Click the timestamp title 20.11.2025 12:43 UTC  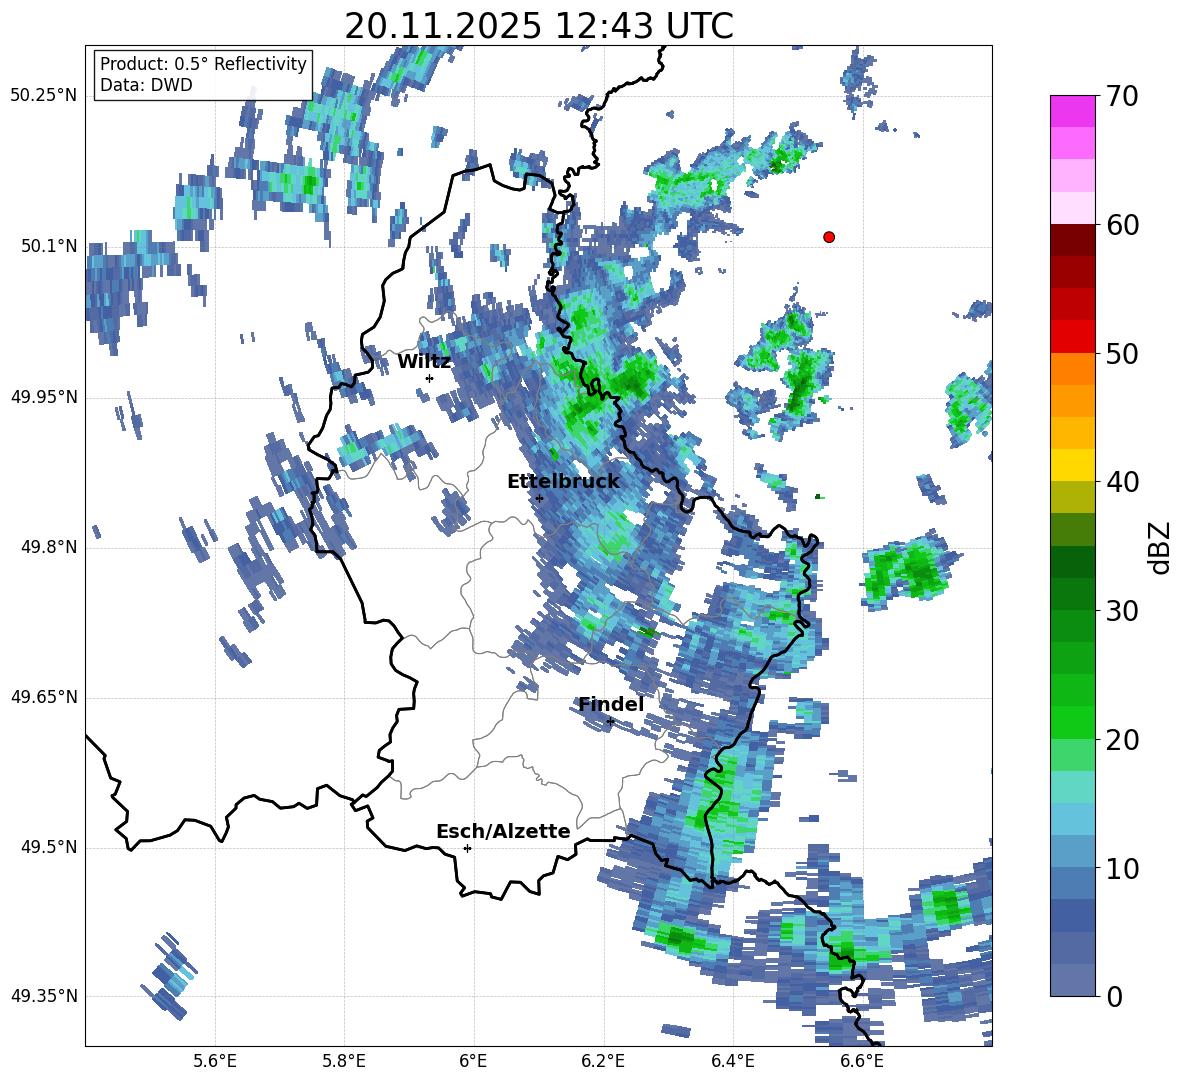coord(539,26)
